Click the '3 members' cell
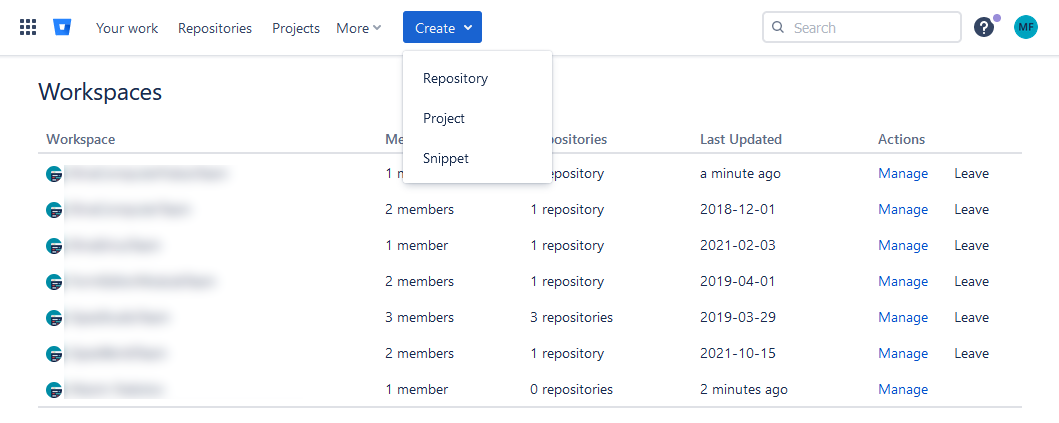 (419, 318)
